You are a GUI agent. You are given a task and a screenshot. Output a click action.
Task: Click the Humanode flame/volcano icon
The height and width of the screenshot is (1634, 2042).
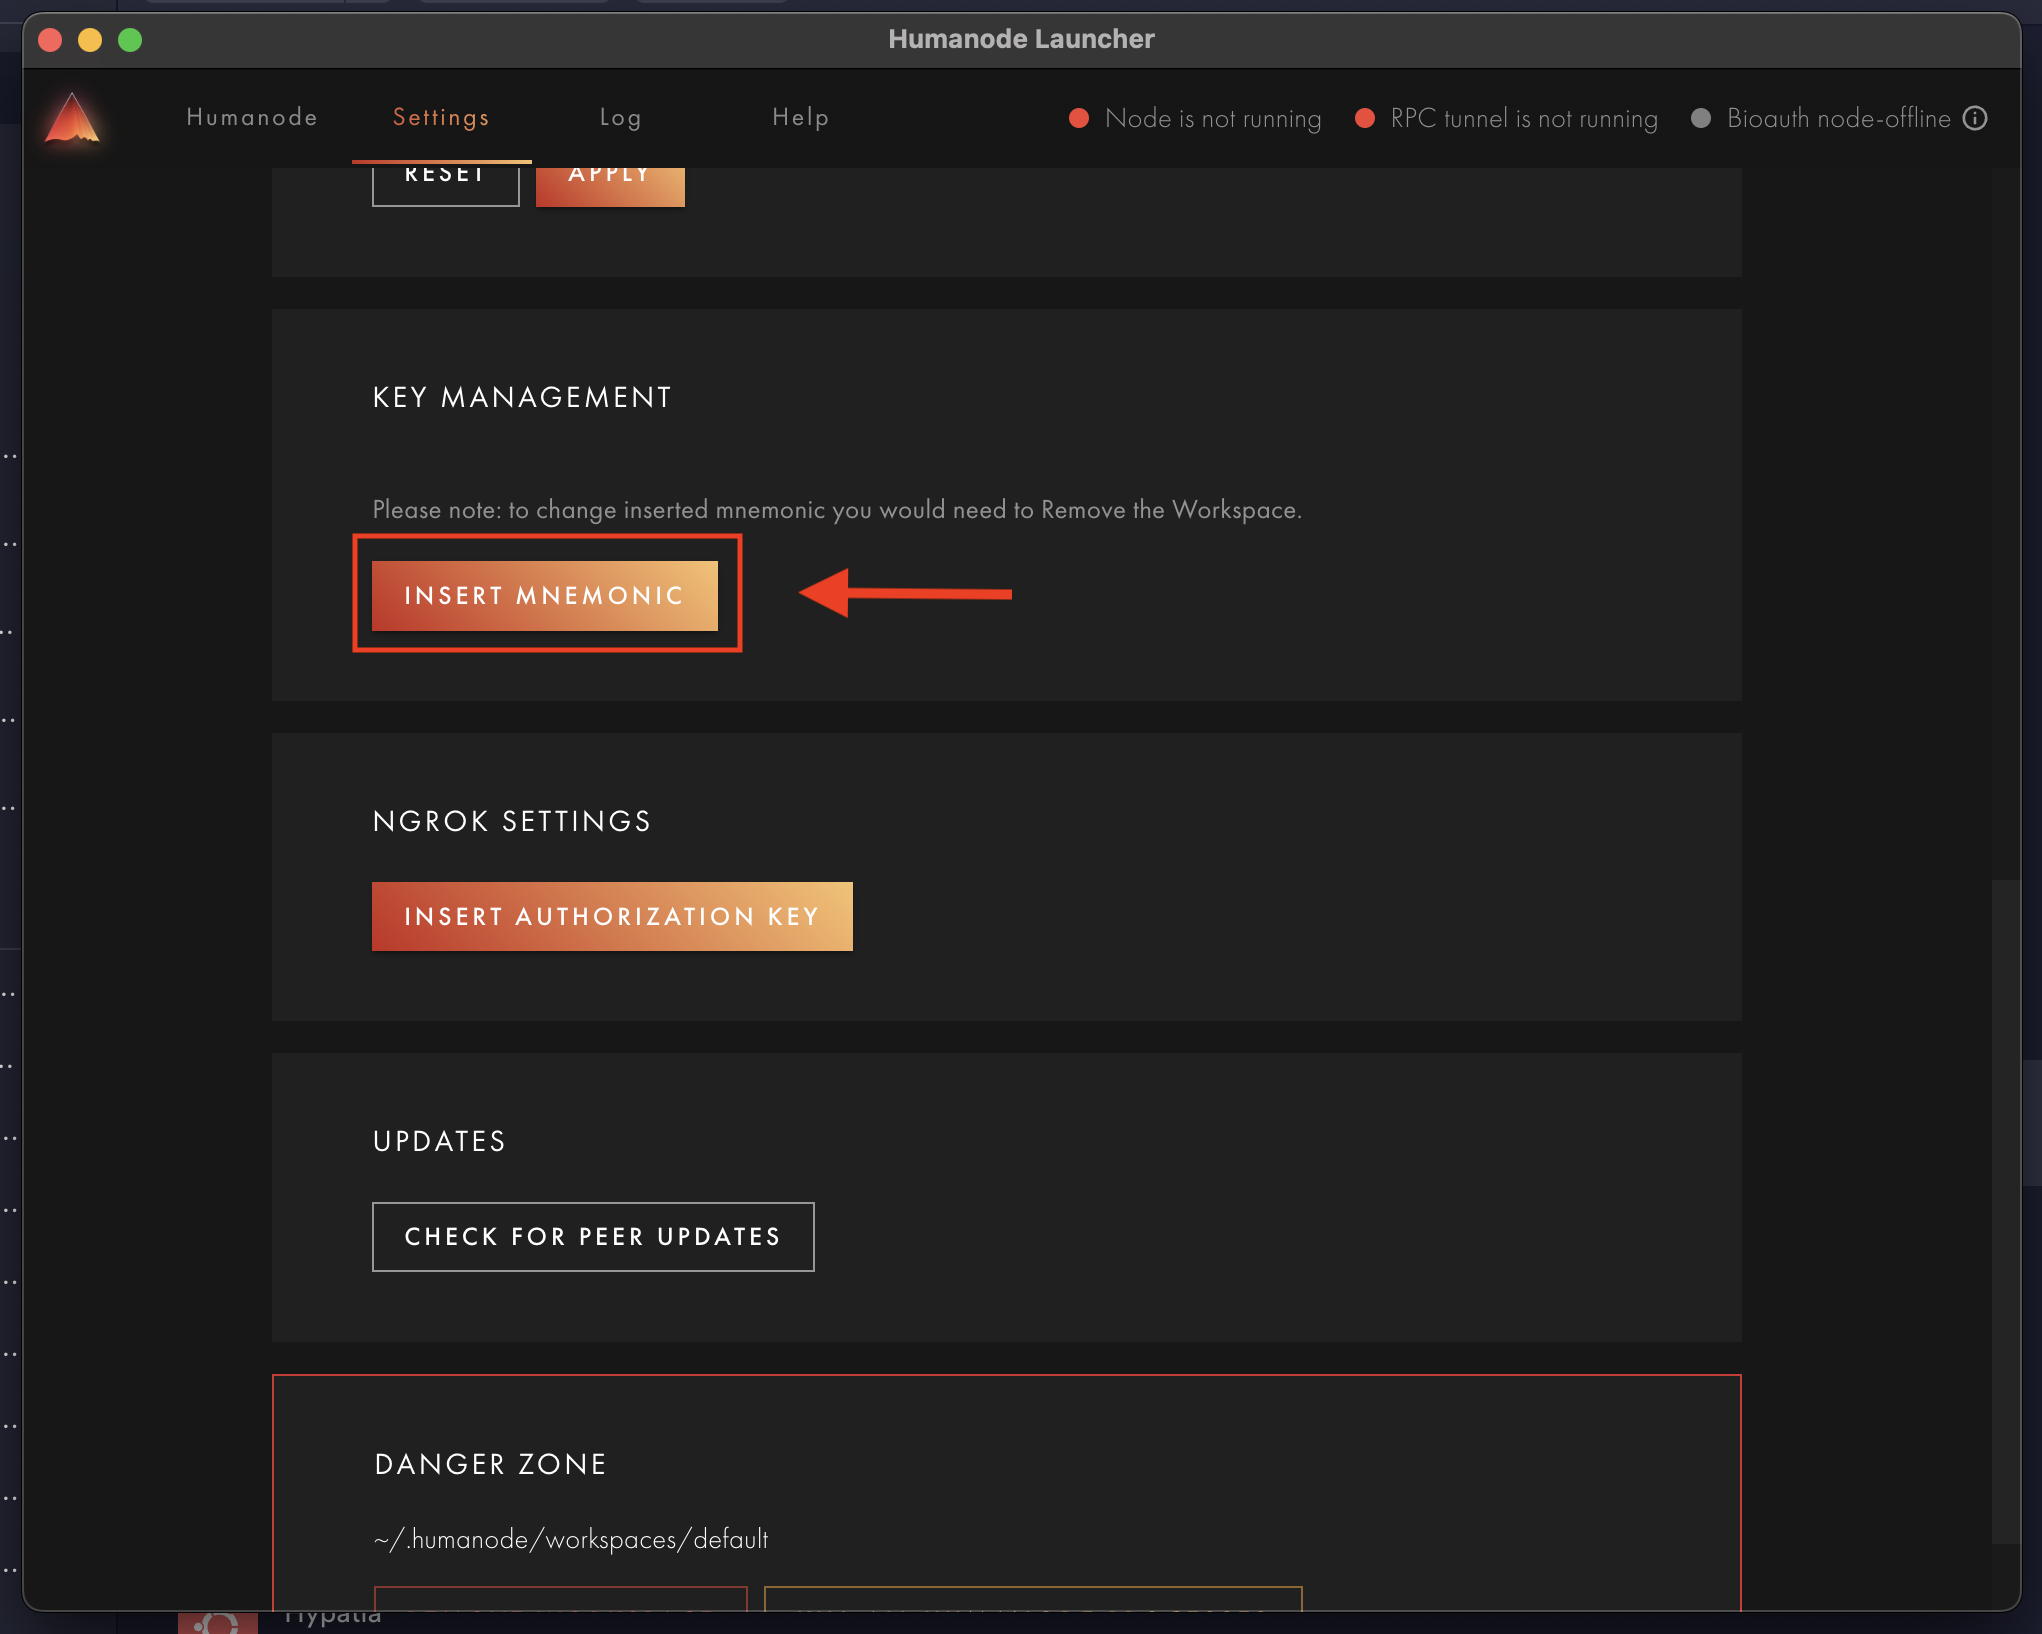coord(73,117)
